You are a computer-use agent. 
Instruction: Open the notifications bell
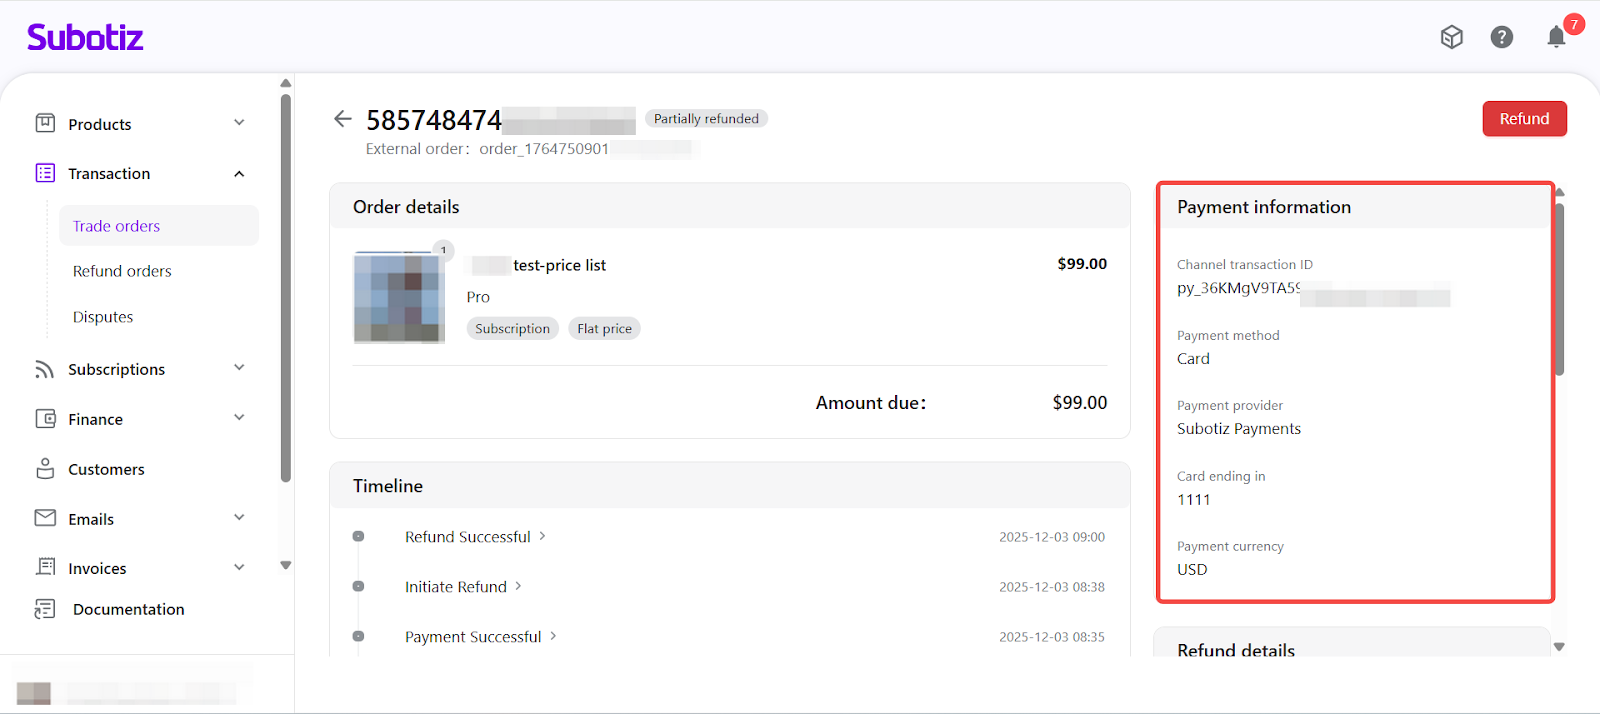coord(1555,38)
